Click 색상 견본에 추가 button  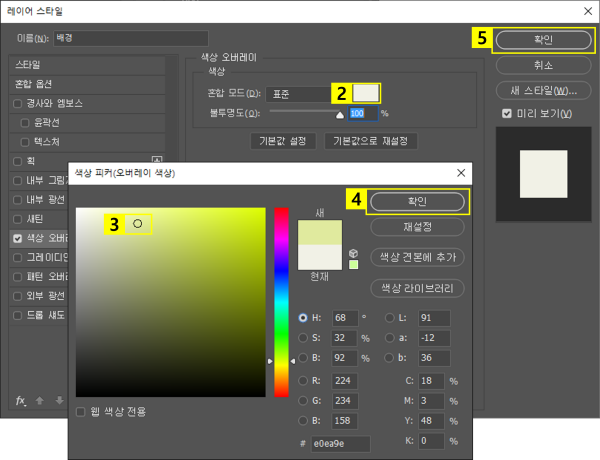[x=417, y=258]
